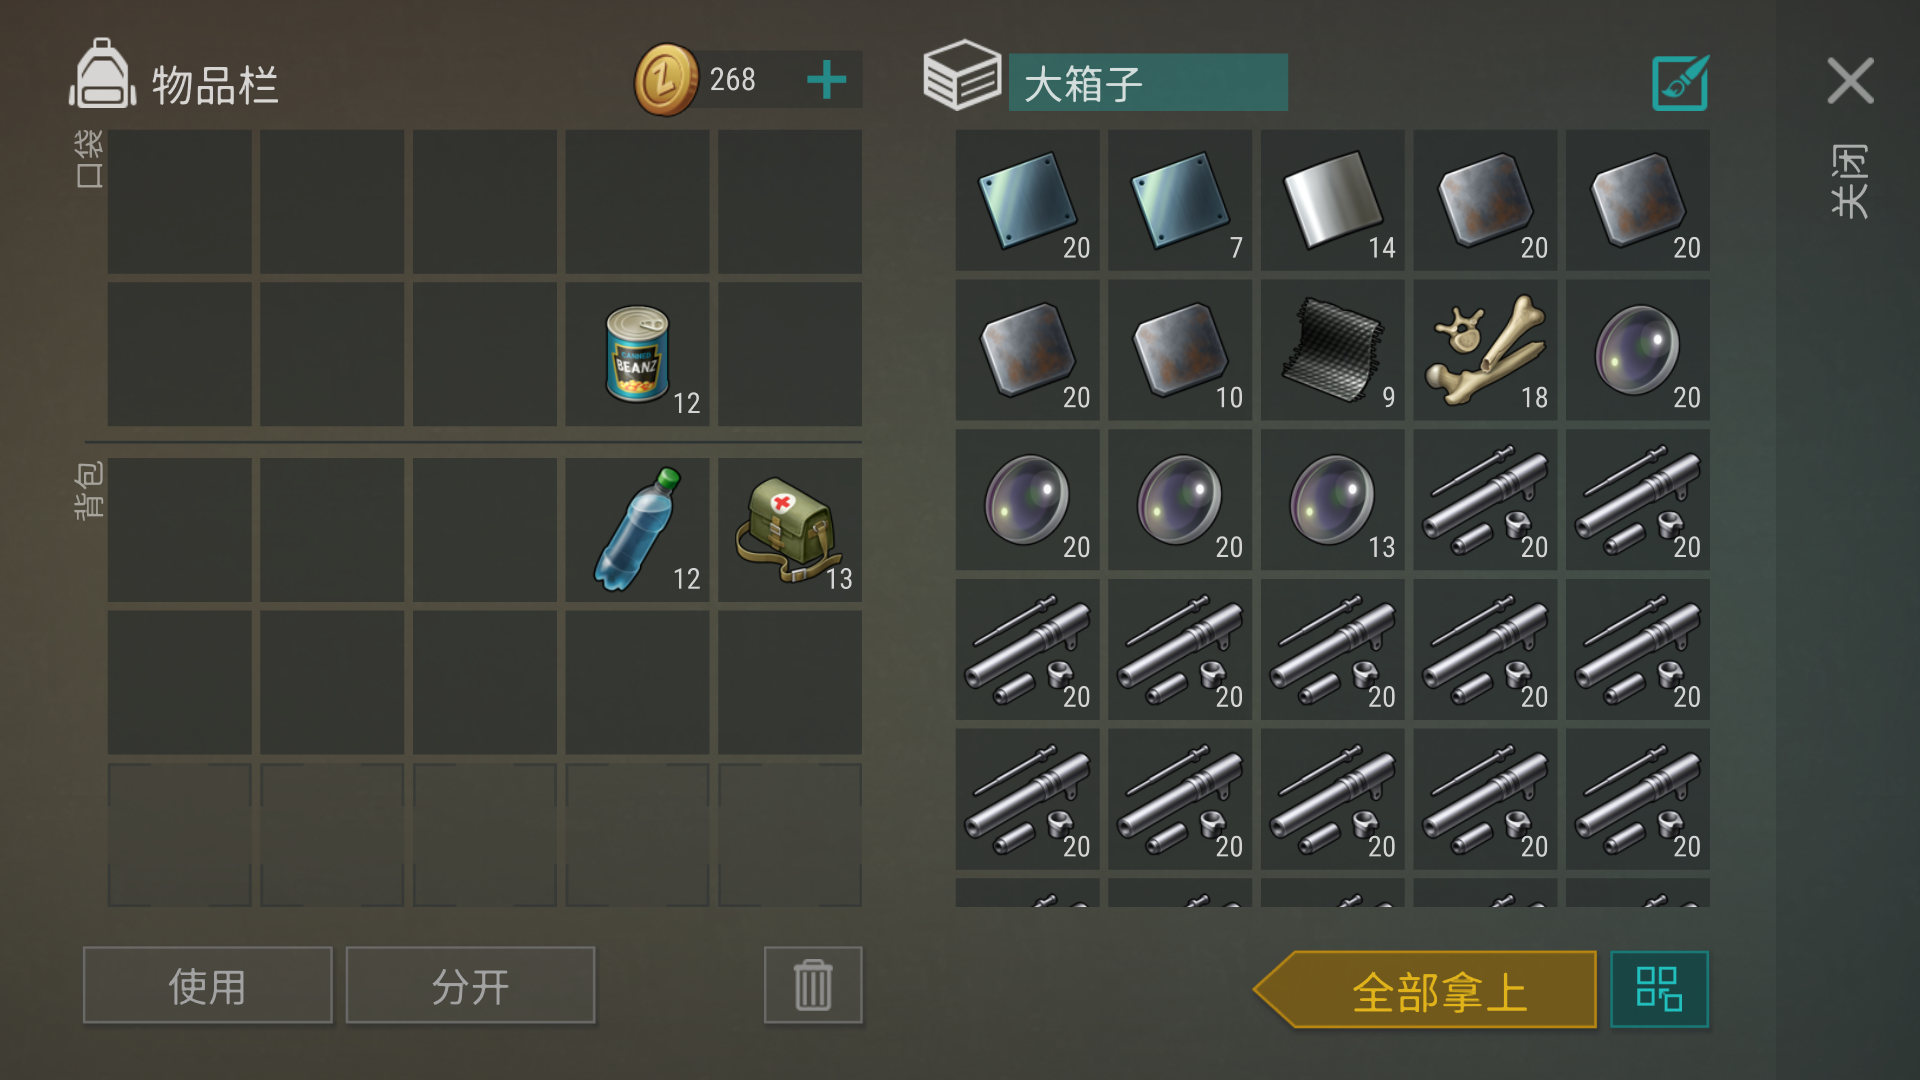1920x1080 pixels.
Task: Click the gold coin balance 268
Action: point(732,80)
